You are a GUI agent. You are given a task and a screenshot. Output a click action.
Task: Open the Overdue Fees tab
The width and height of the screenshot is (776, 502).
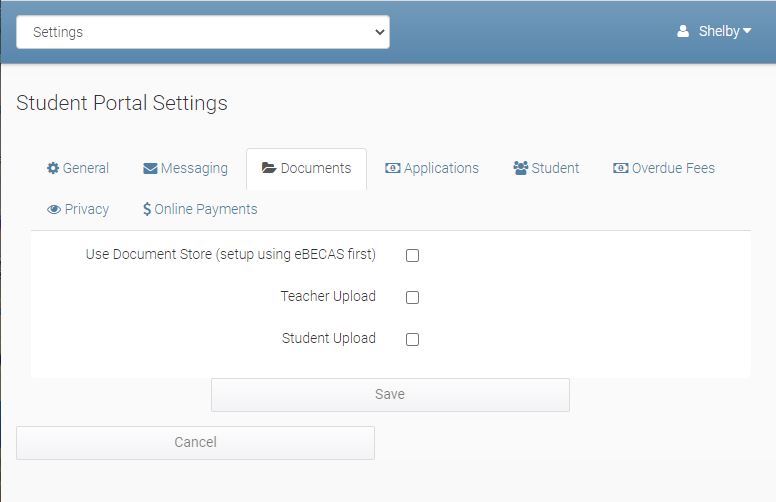click(x=673, y=168)
